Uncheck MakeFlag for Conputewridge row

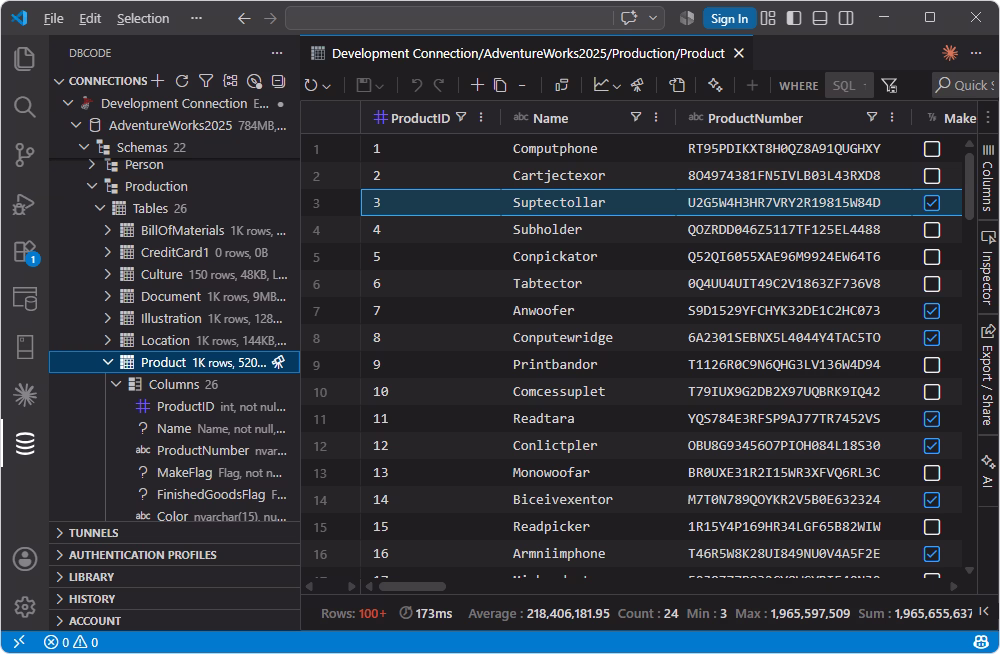pos(932,338)
